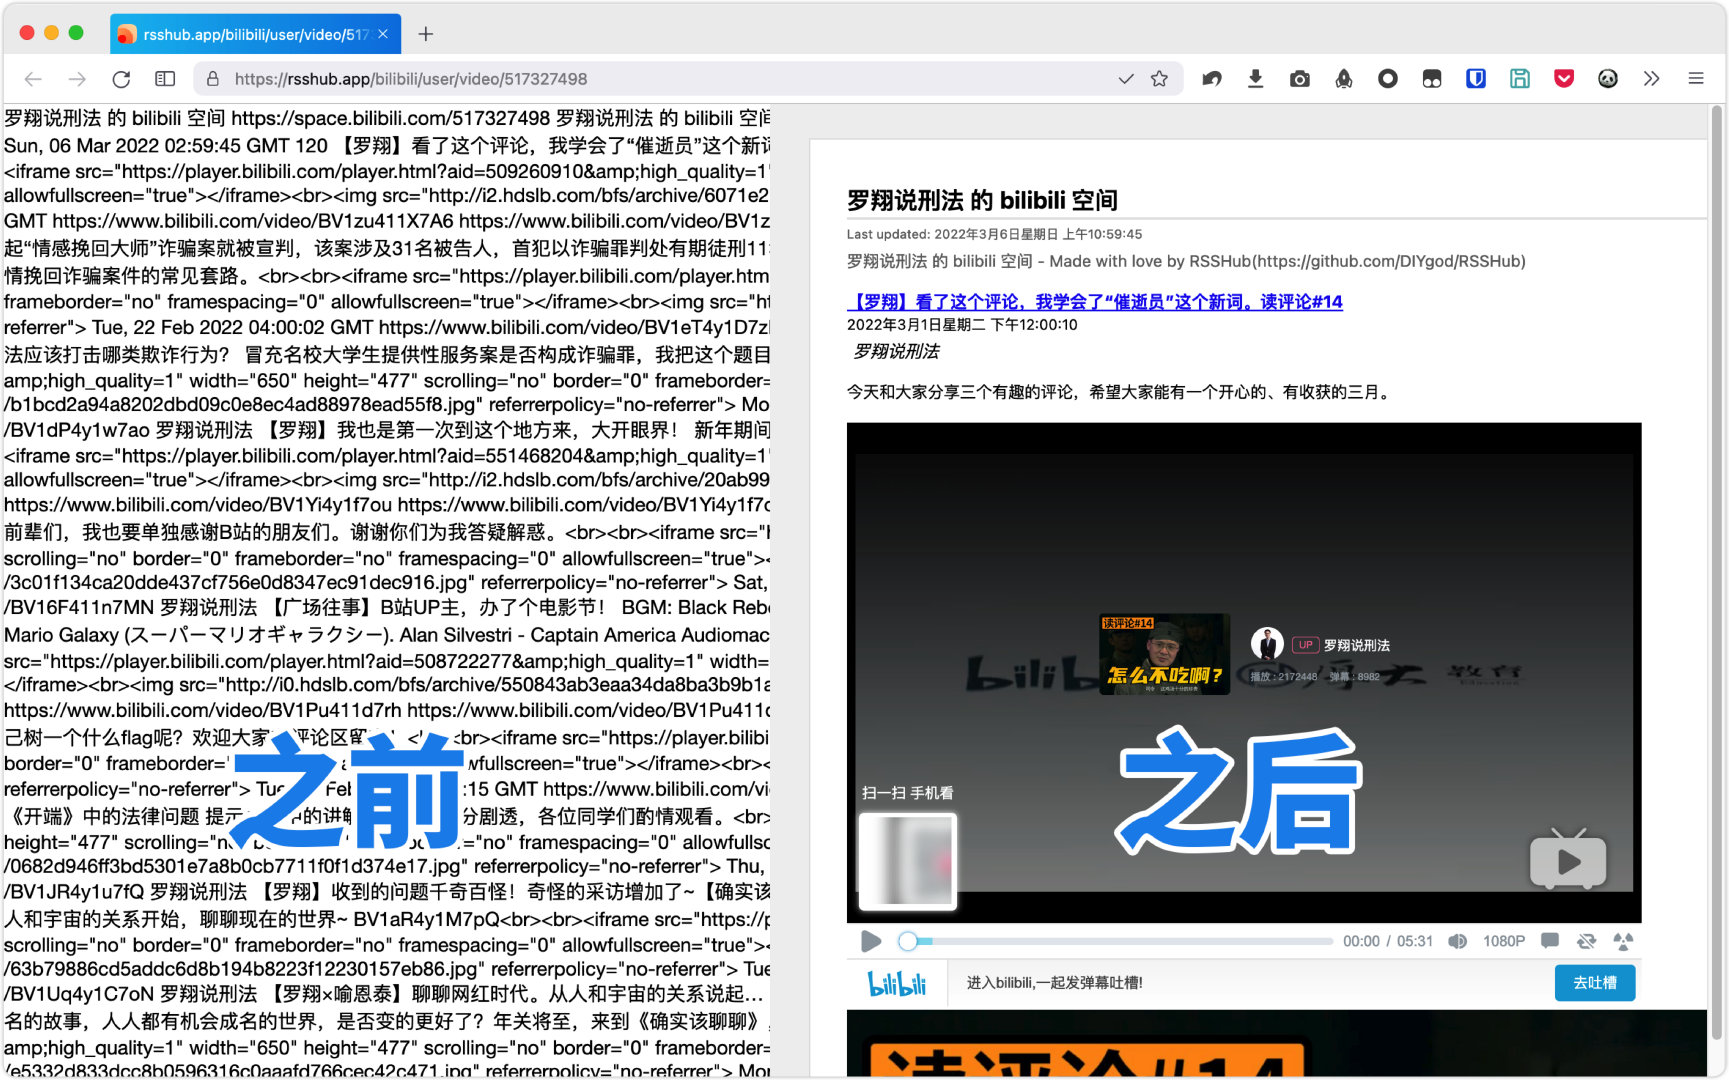1729x1080 pixels.
Task: Open the browser hamburger menu
Action: point(1696,79)
